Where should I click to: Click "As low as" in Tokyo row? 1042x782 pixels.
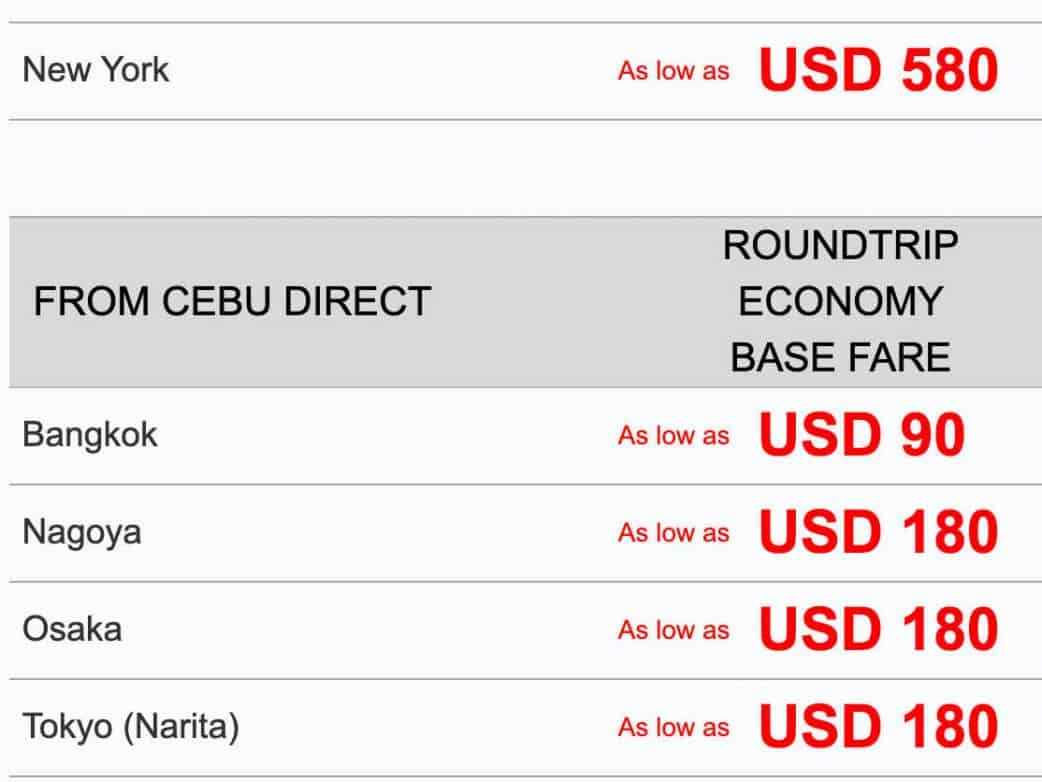pyautogui.click(x=673, y=727)
